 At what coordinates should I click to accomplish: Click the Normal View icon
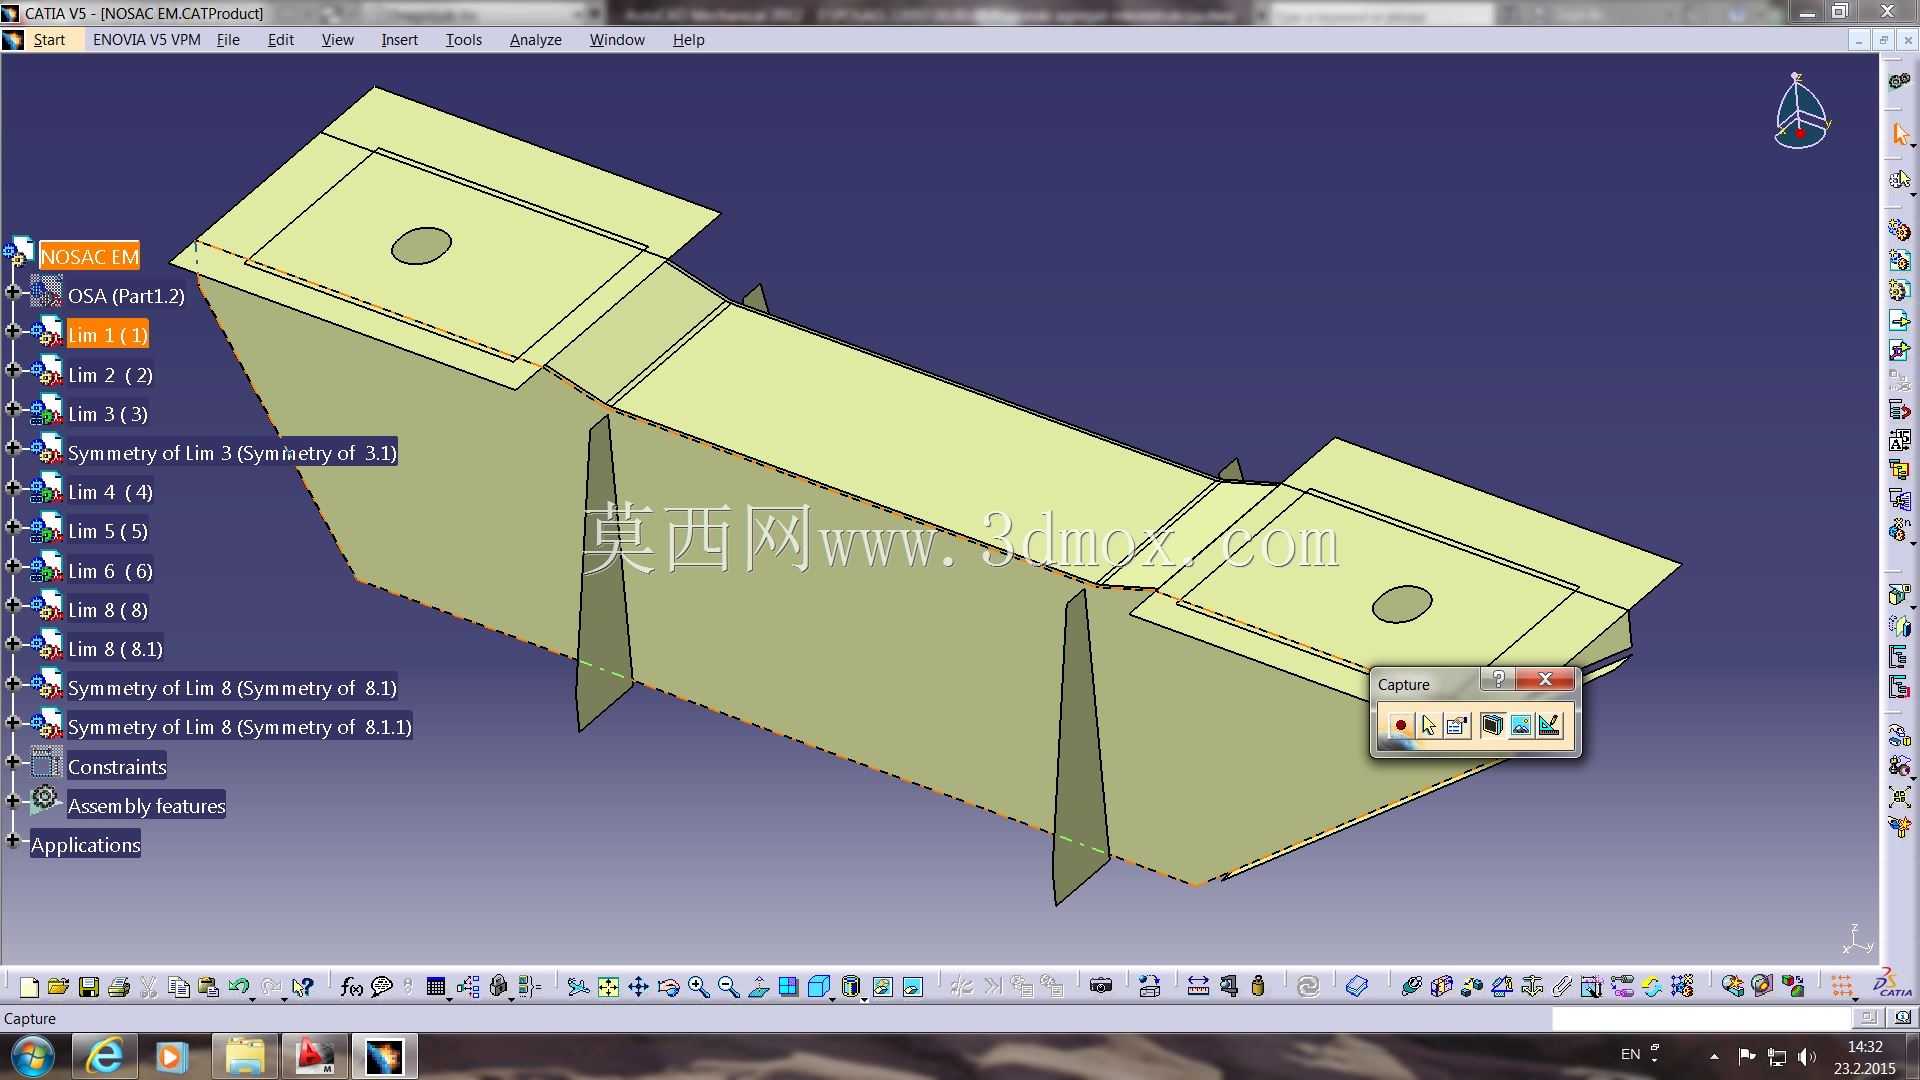(x=758, y=988)
